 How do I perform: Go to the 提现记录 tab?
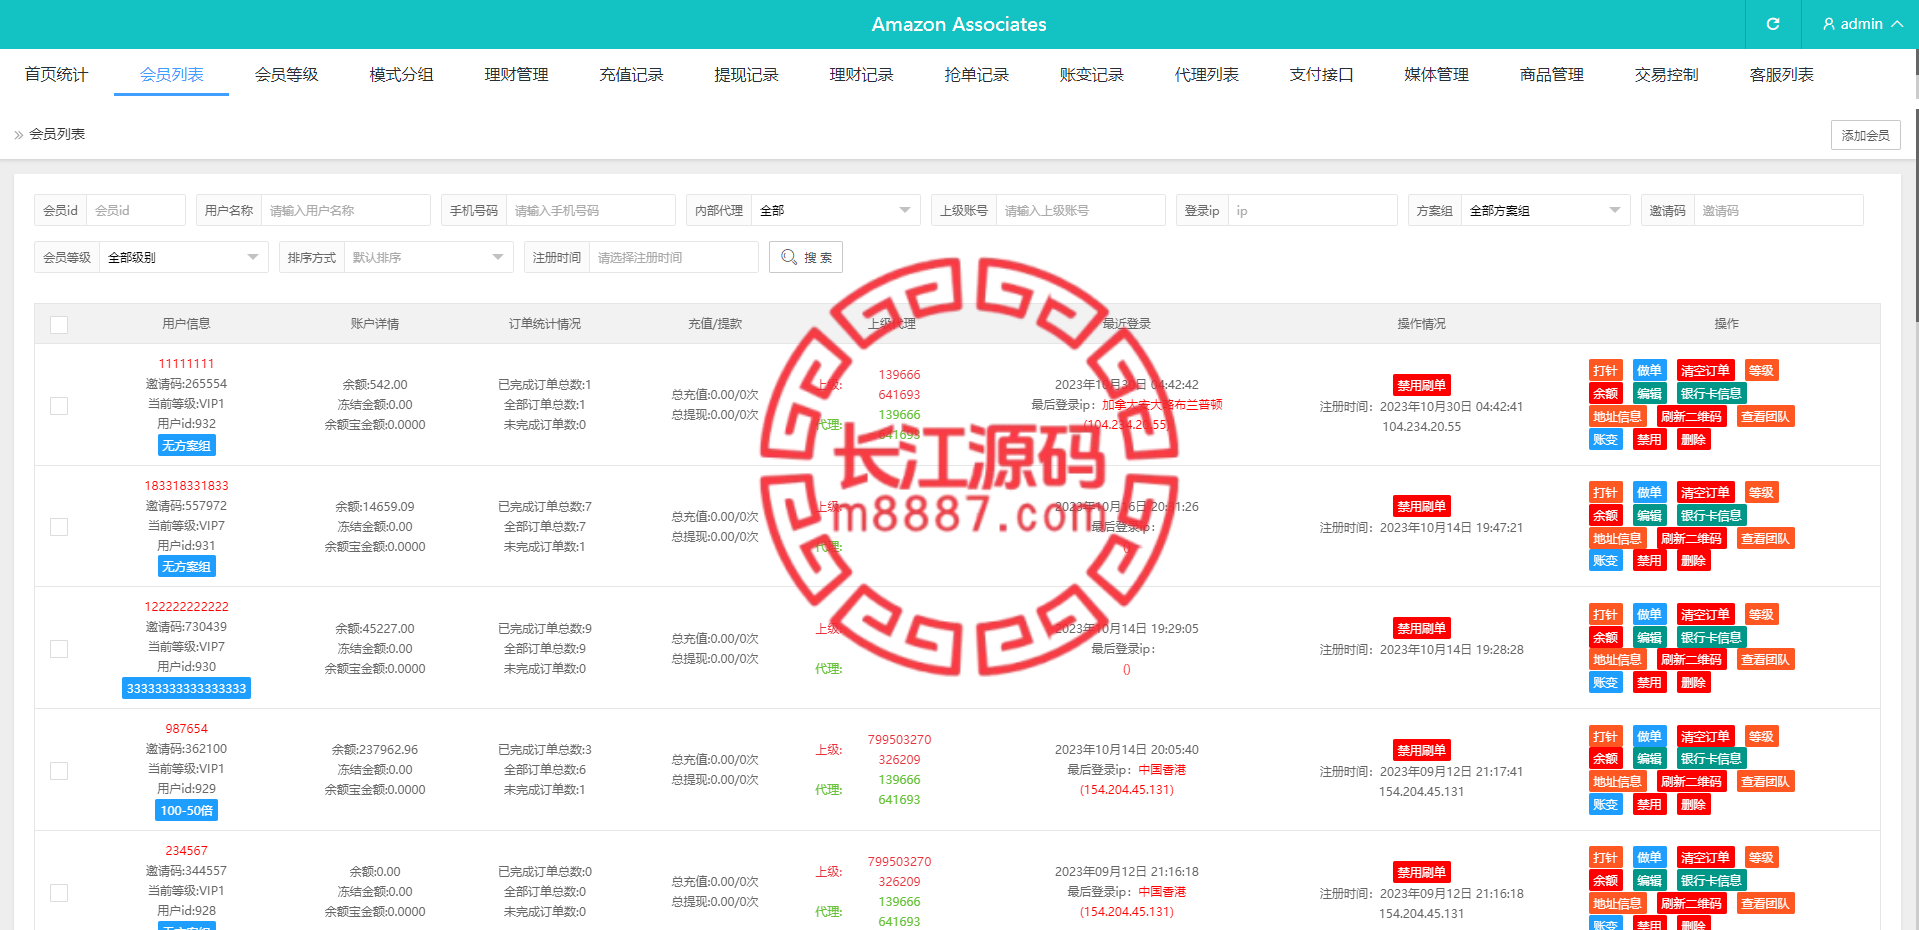tap(746, 75)
